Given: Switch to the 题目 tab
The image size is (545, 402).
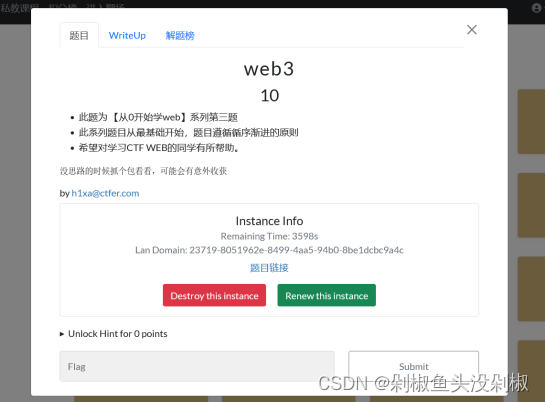Looking at the screenshot, I should (79, 35).
